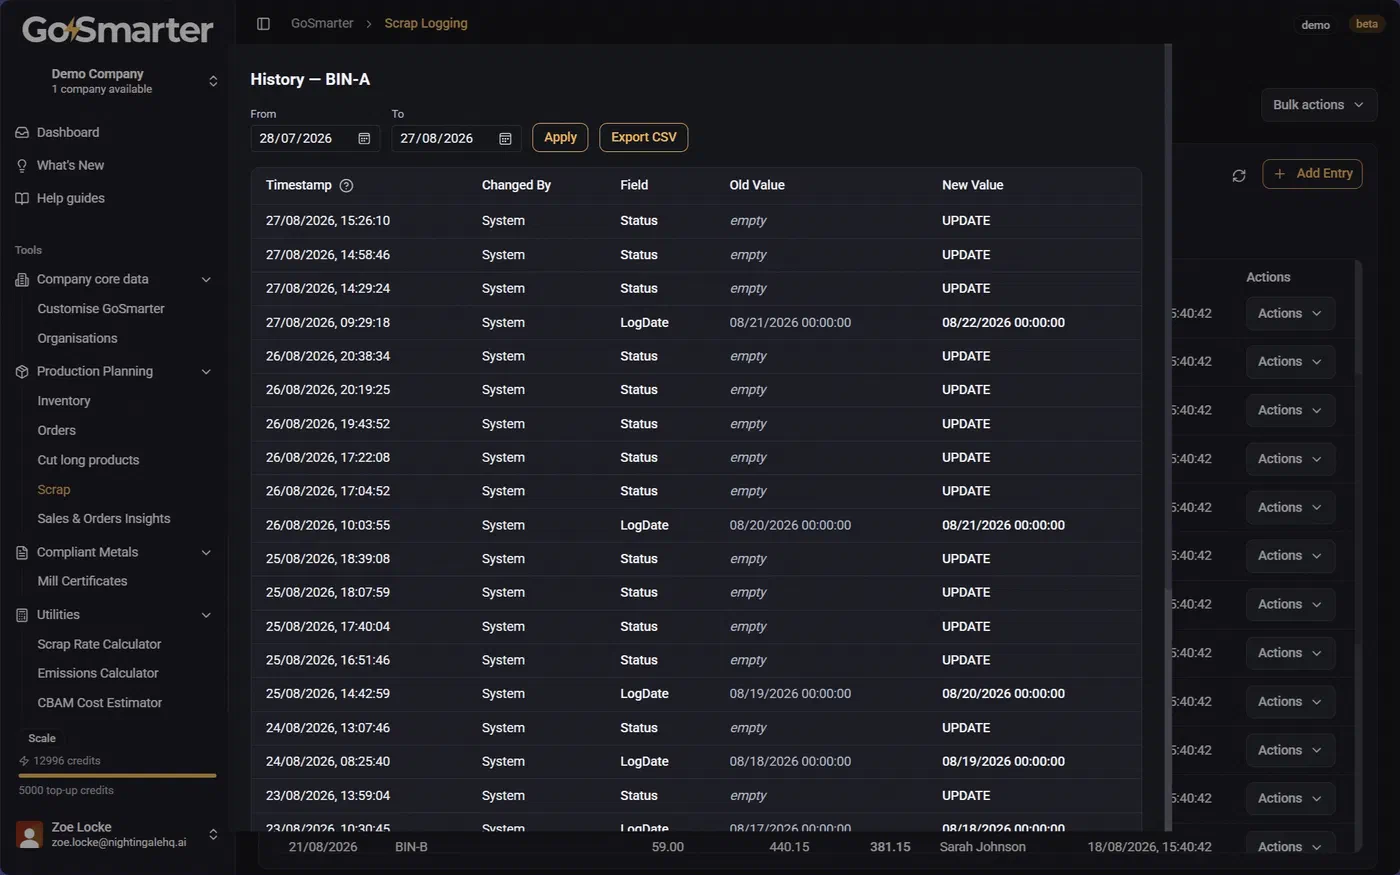The width and height of the screenshot is (1400, 875).
Task: Click the demo badge
Action: 1315,25
